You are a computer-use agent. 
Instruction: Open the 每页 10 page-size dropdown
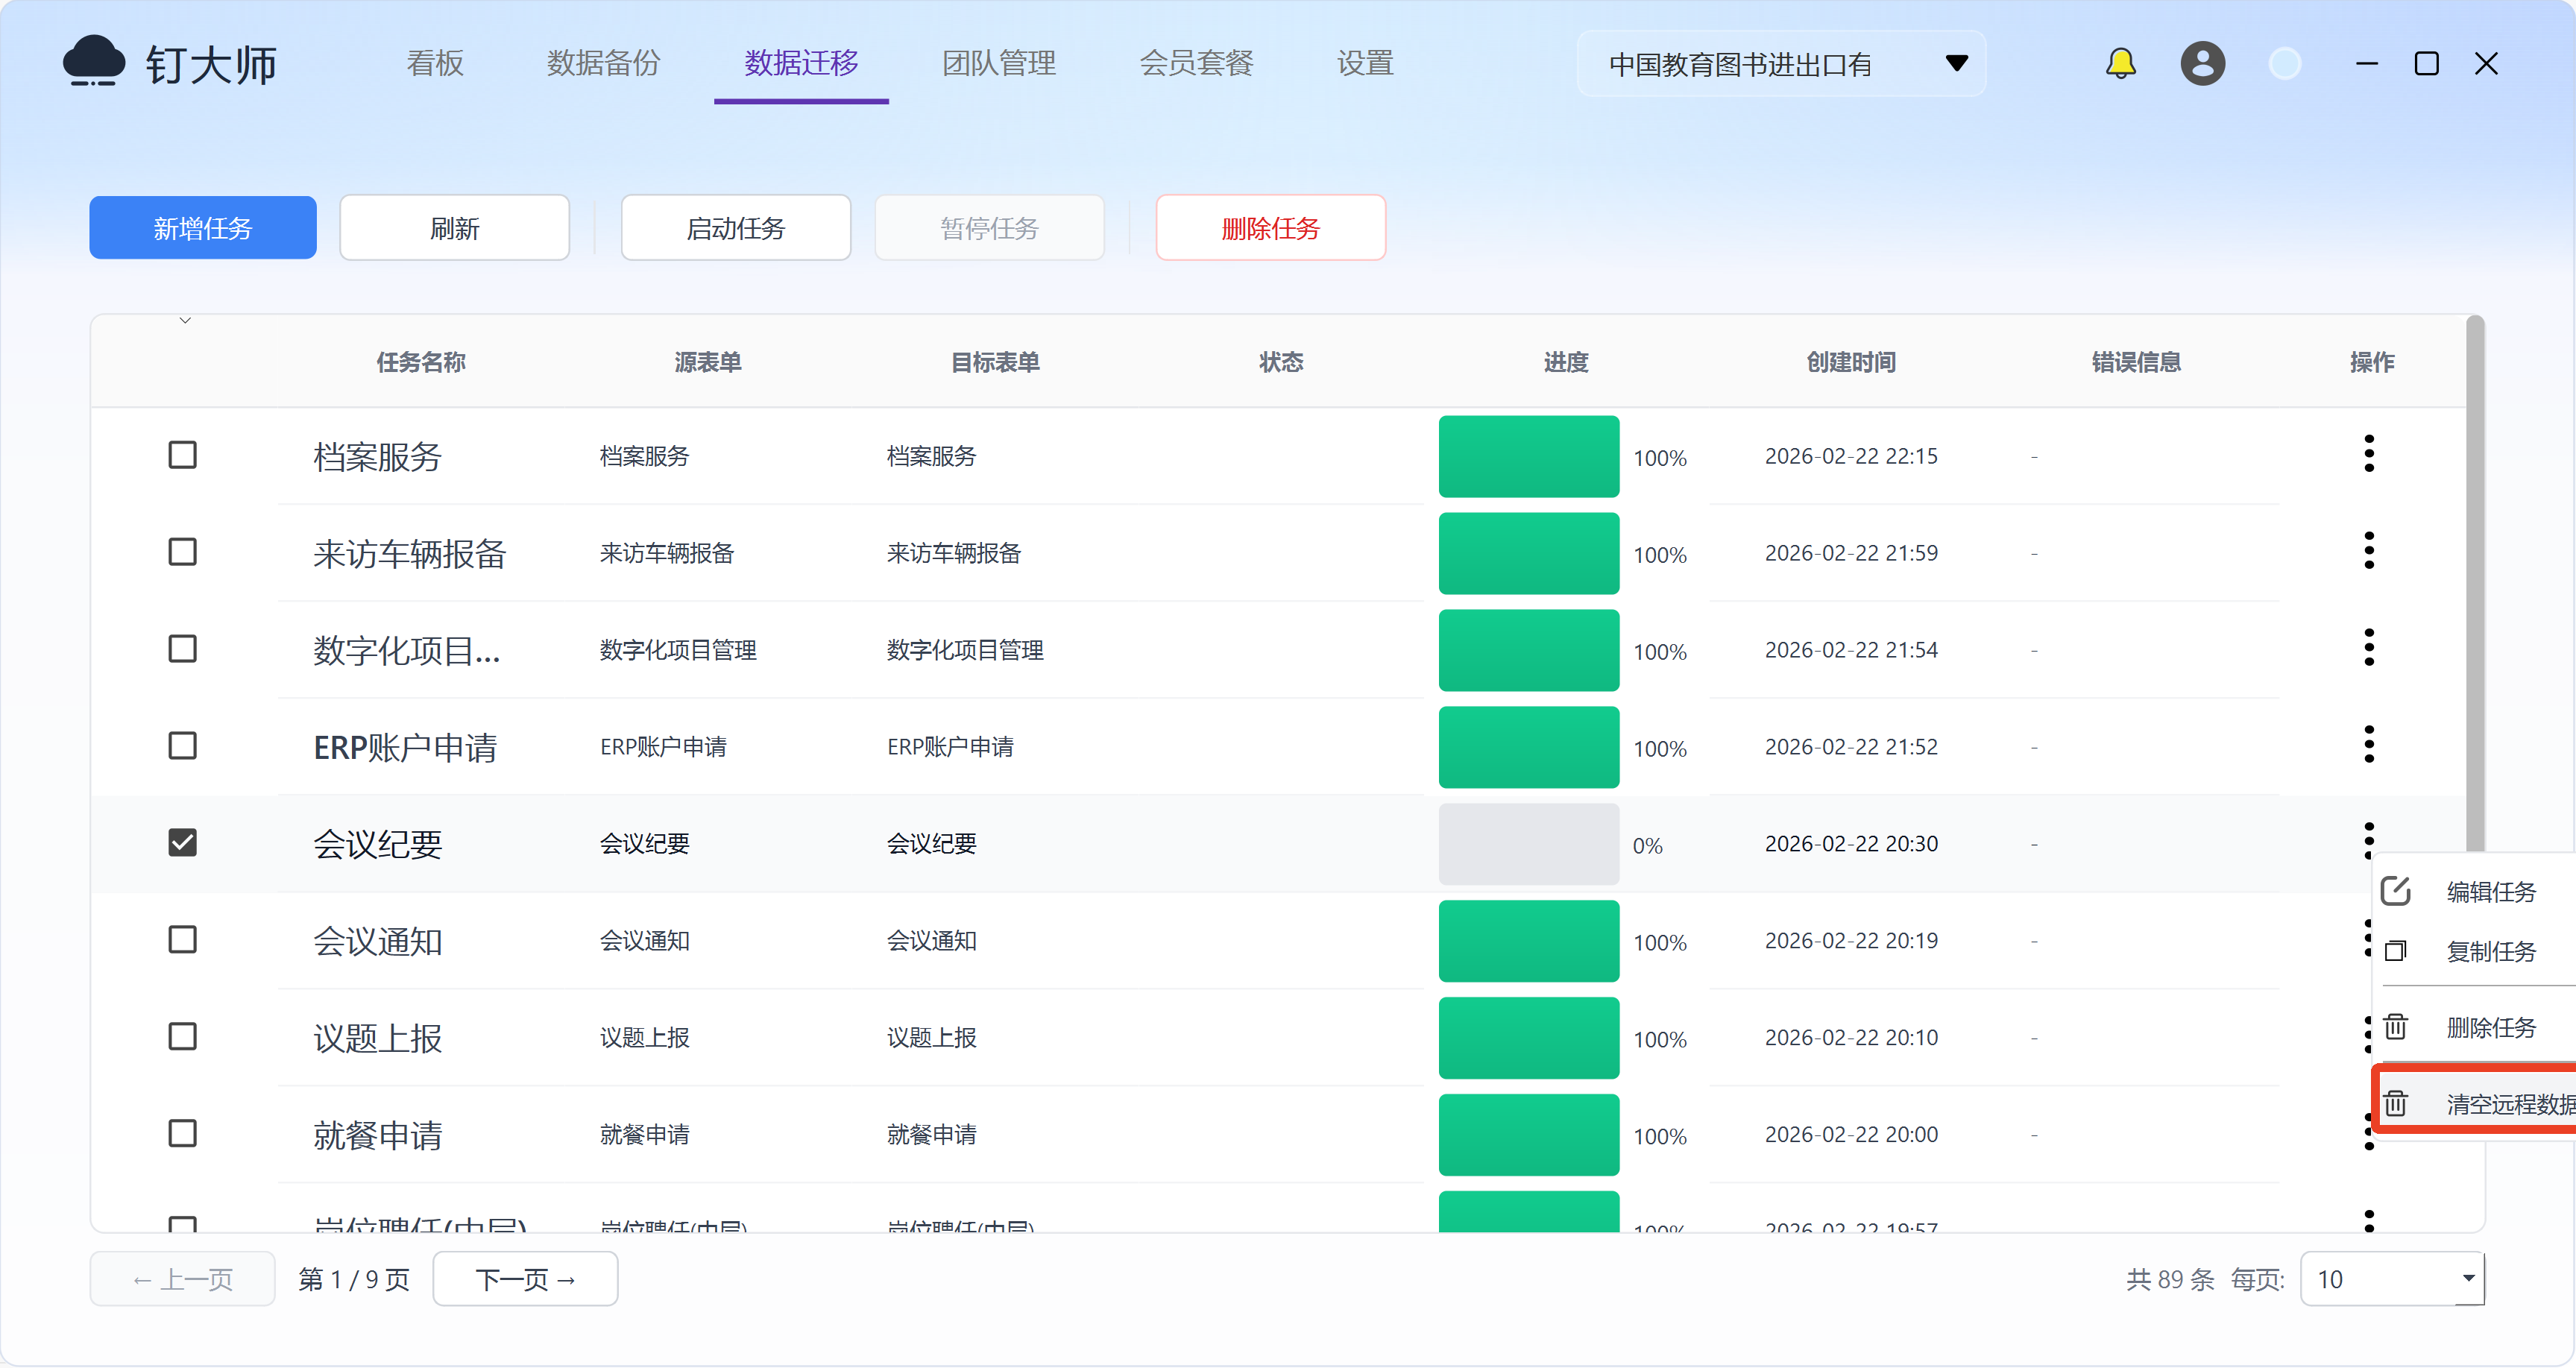pos(2392,1280)
